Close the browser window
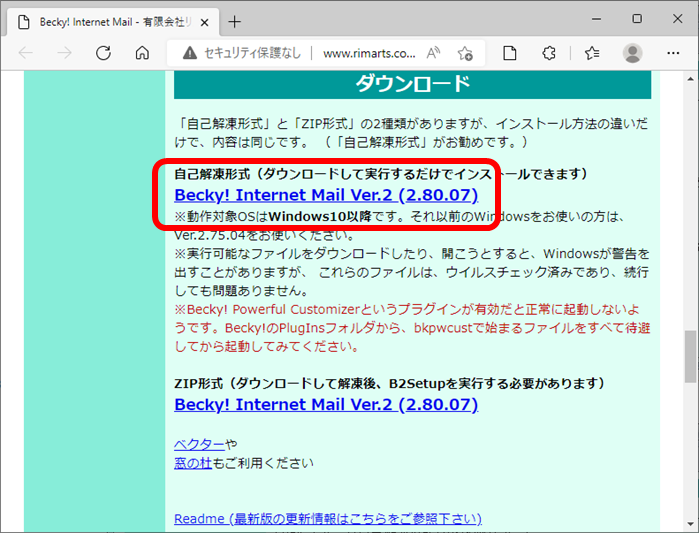The image size is (699, 533). click(678, 19)
